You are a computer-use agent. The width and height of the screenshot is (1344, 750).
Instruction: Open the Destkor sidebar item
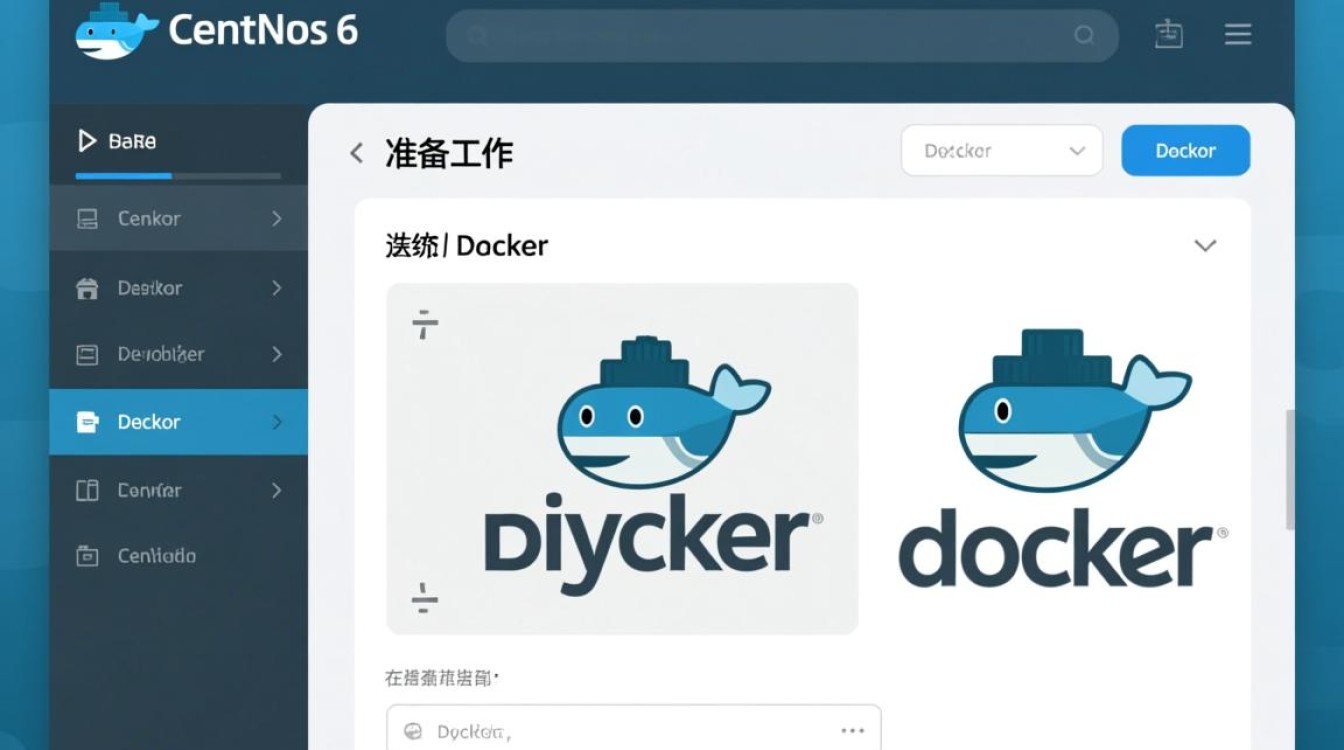tap(179, 288)
